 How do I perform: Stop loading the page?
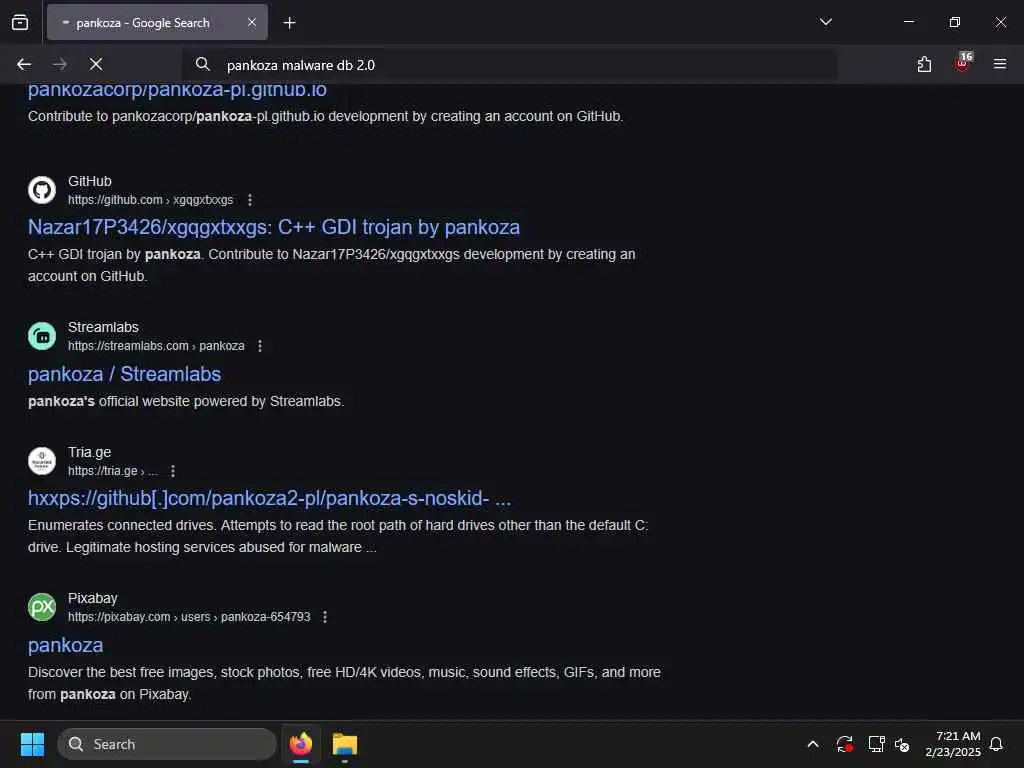tap(96, 64)
